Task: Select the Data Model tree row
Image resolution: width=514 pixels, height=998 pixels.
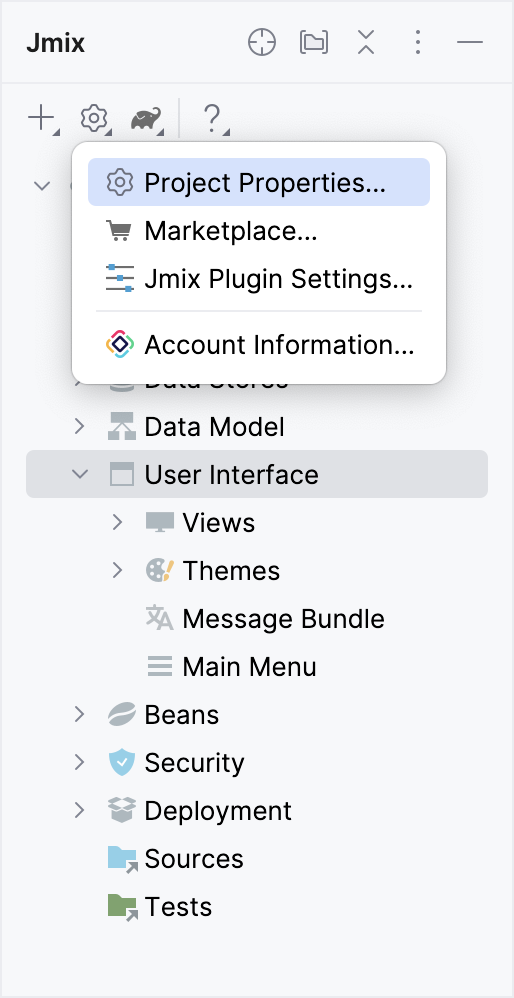Action: coord(257,426)
